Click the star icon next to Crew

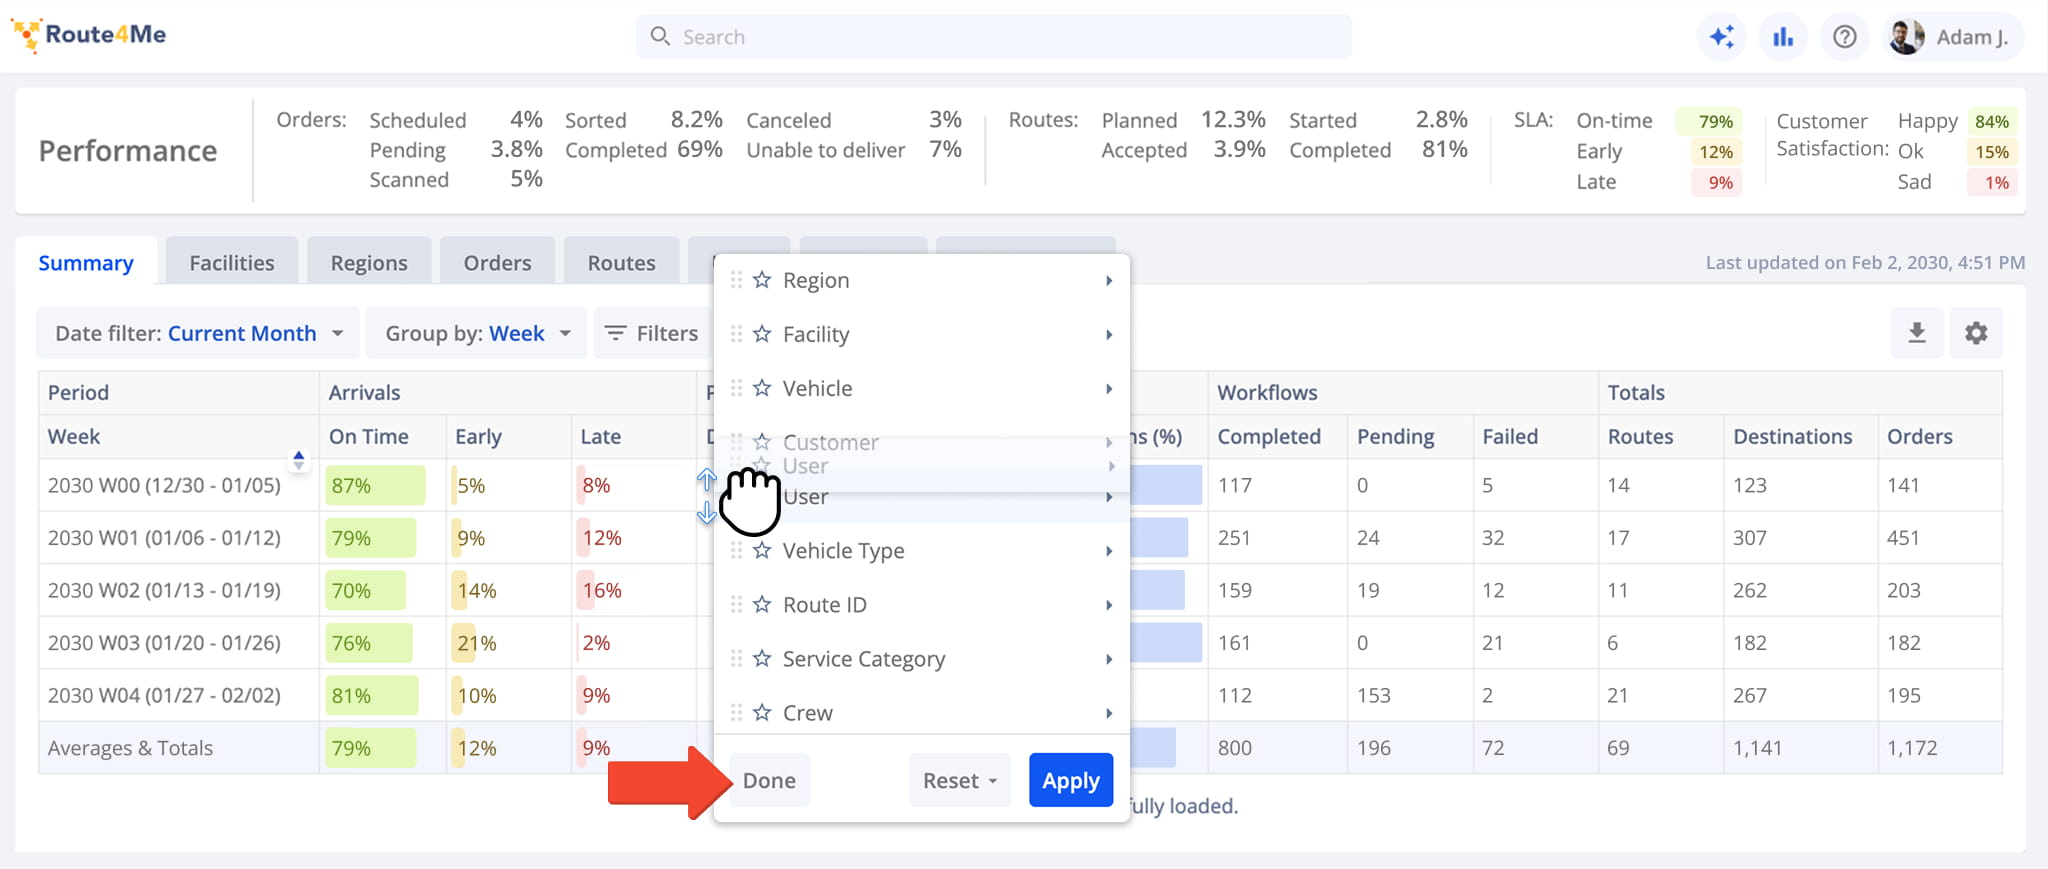tap(762, 712)
